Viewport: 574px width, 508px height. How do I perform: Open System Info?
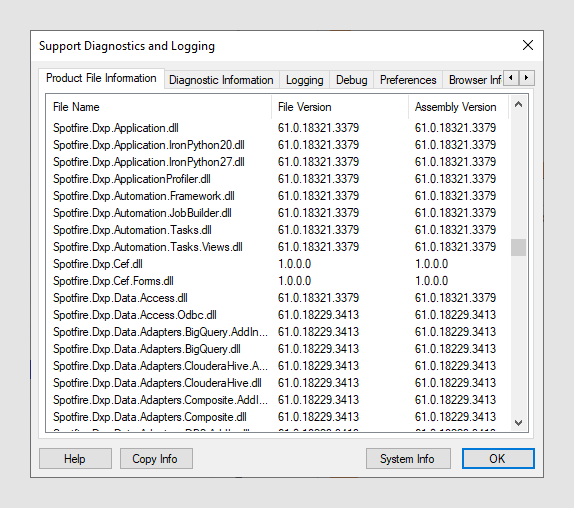coord(408,459)
